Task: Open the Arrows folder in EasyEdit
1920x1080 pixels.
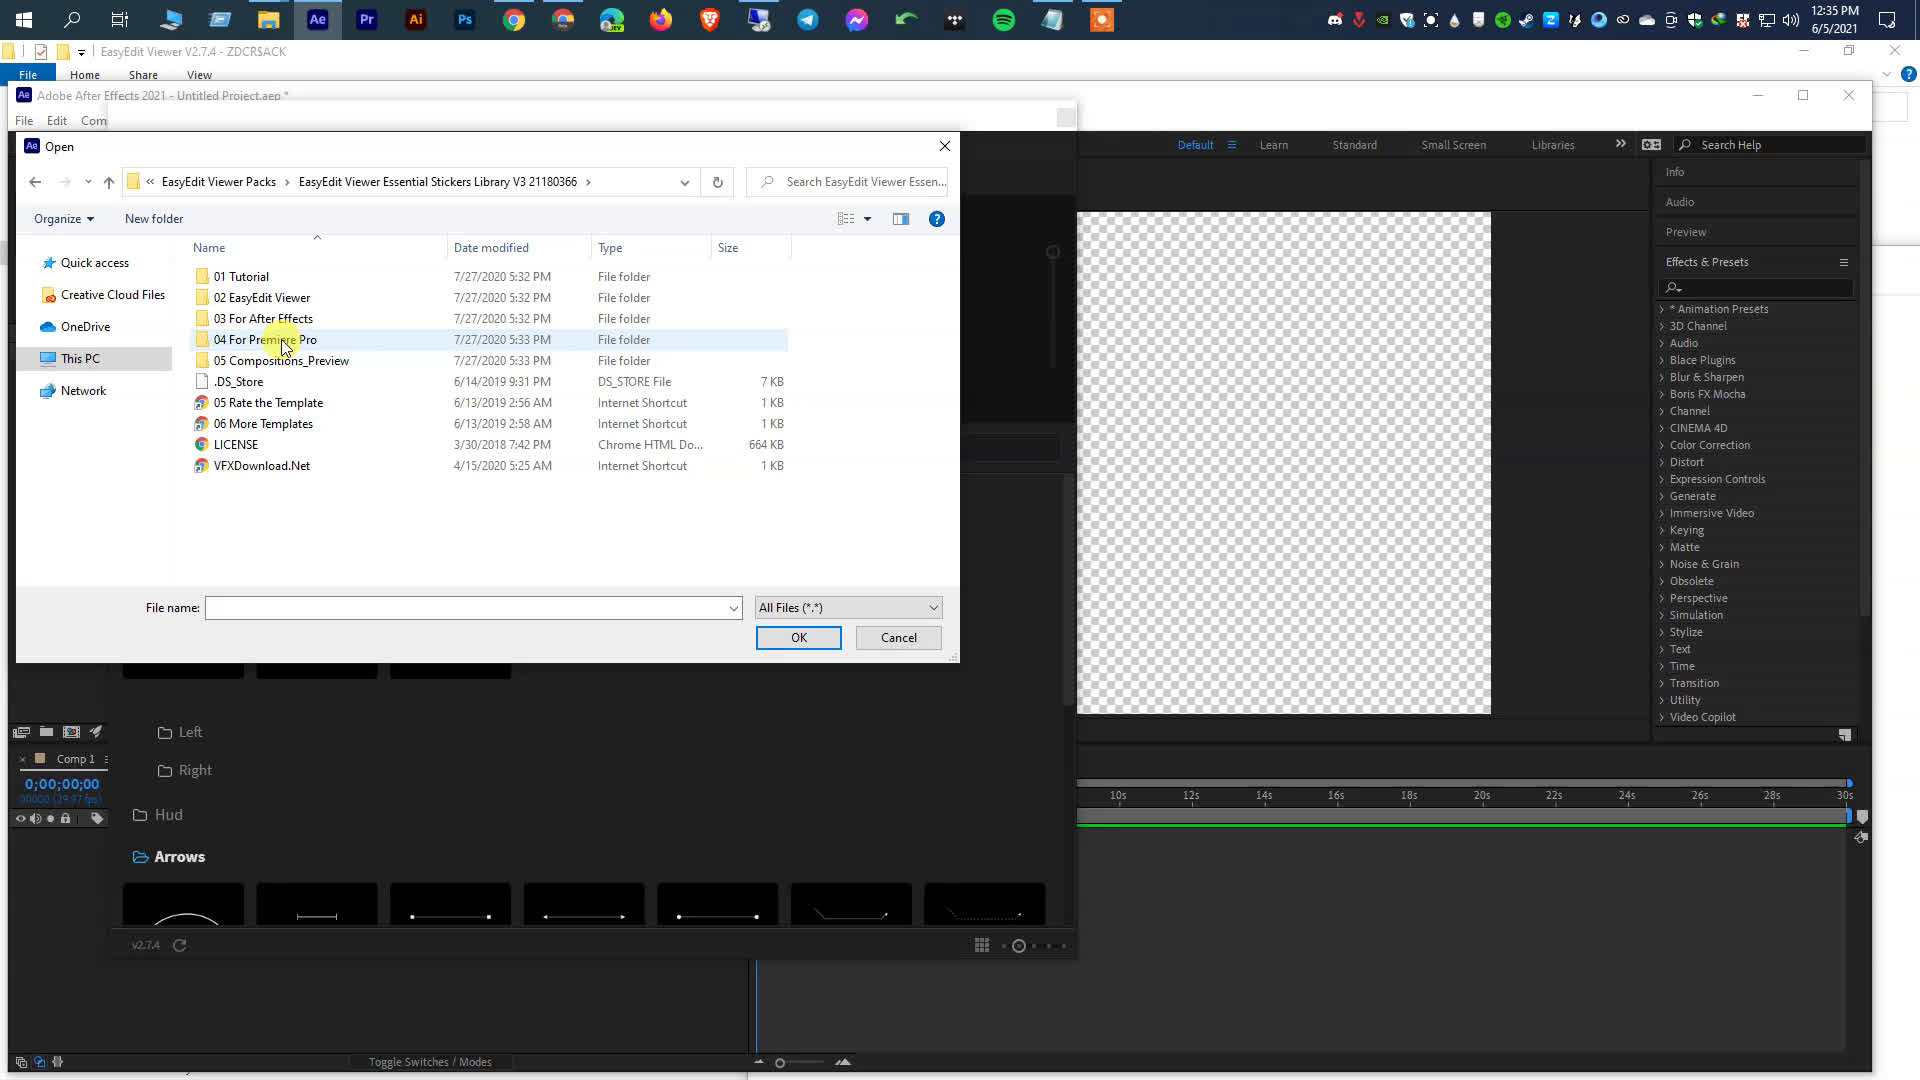Action: click(169, 857)
